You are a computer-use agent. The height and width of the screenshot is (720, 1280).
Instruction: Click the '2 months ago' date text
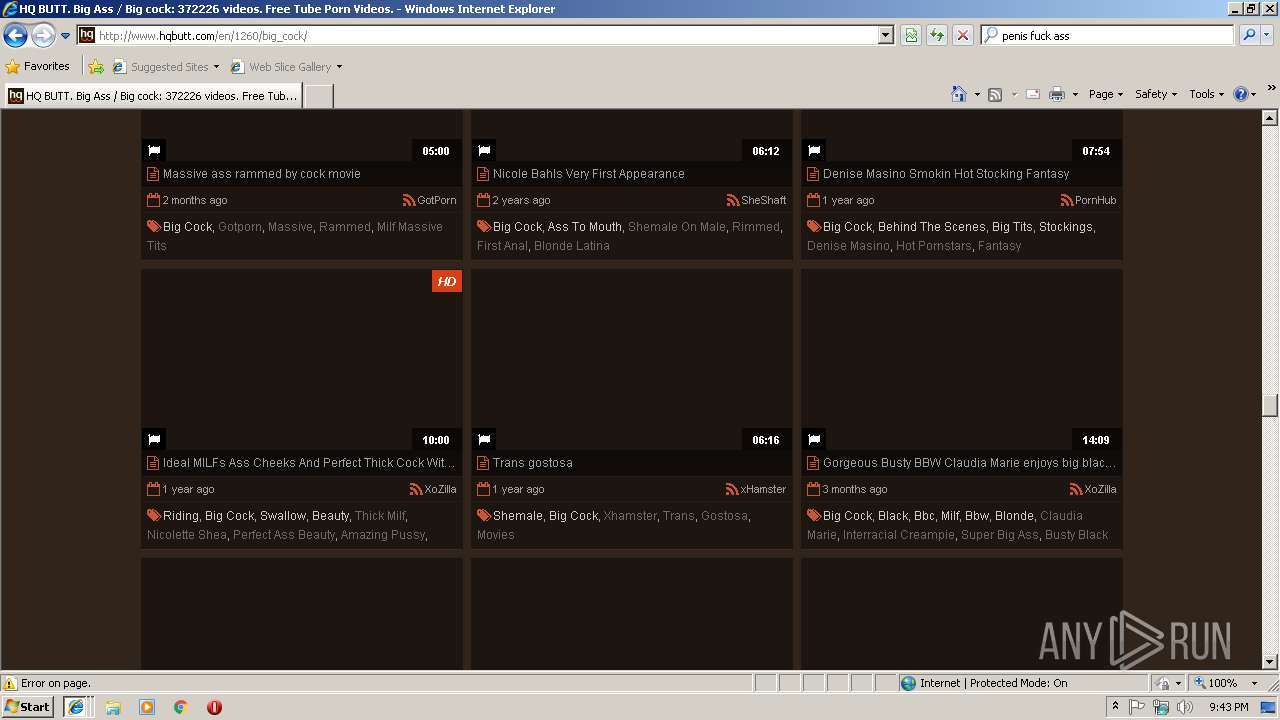tap(195, 200)
